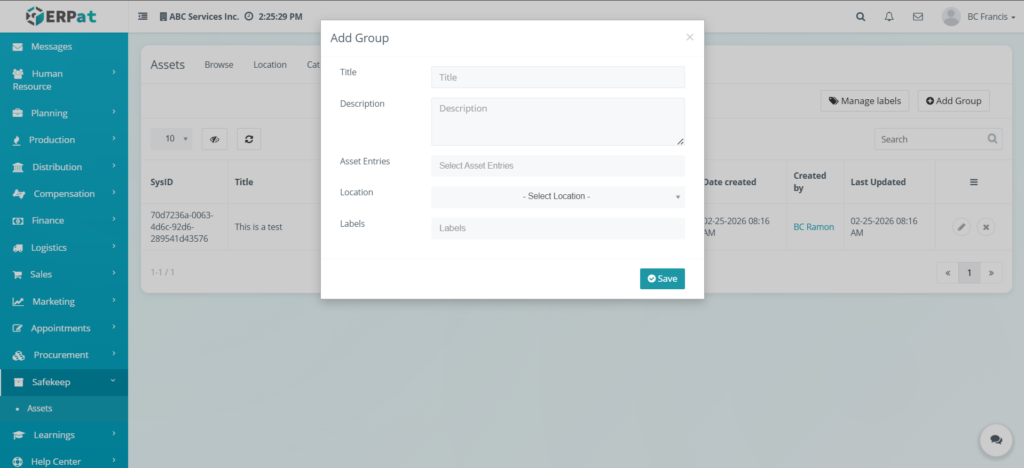
Task: Switch to the Browse tab
Action: (x=219, y=65)
